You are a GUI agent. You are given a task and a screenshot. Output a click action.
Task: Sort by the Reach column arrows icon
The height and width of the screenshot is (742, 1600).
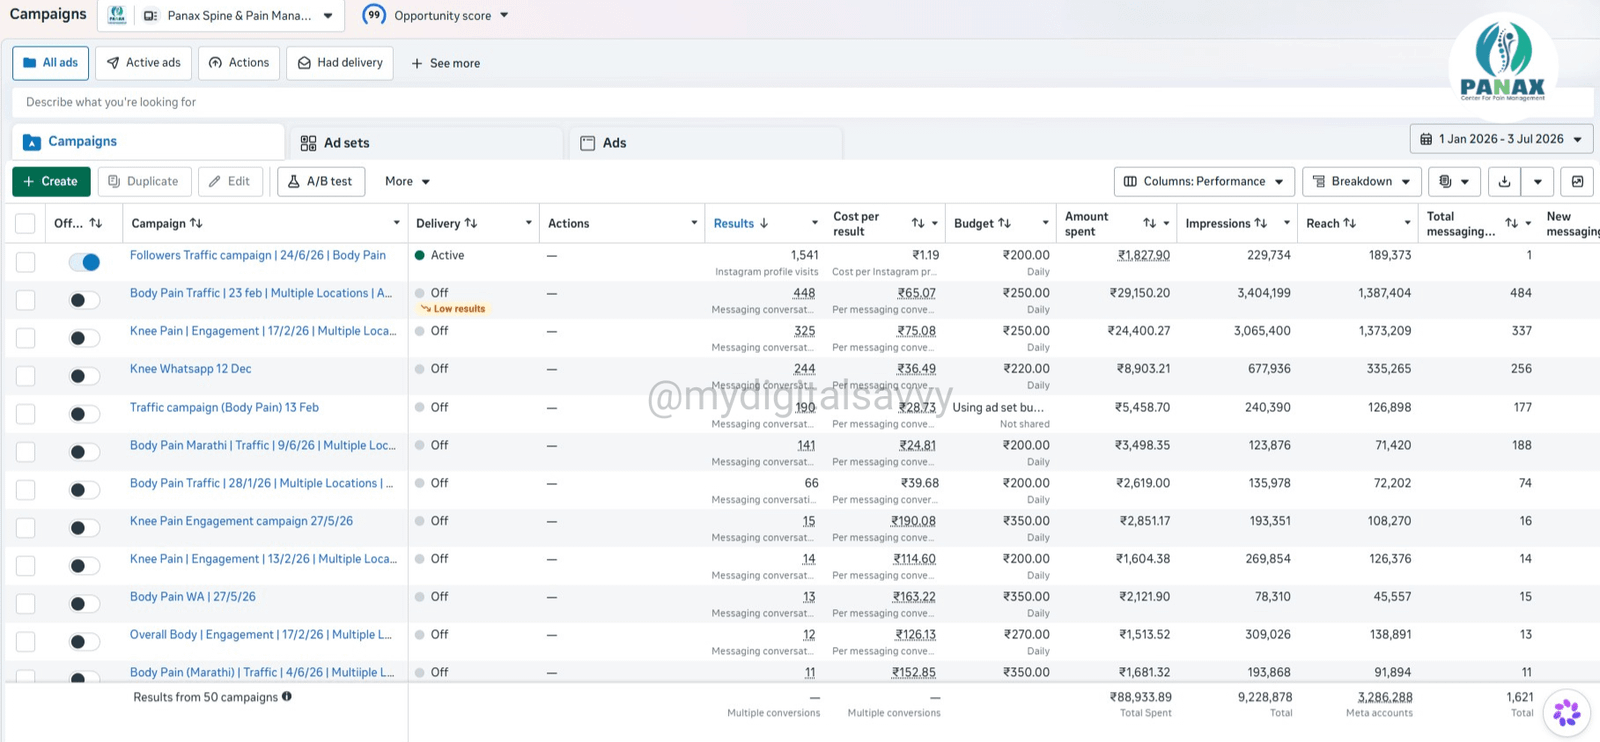pyautogui.click(x=1350, y=223)
